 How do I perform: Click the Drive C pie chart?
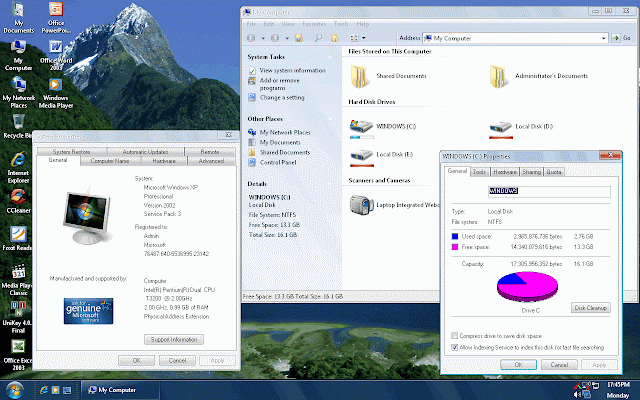(527, 287)
